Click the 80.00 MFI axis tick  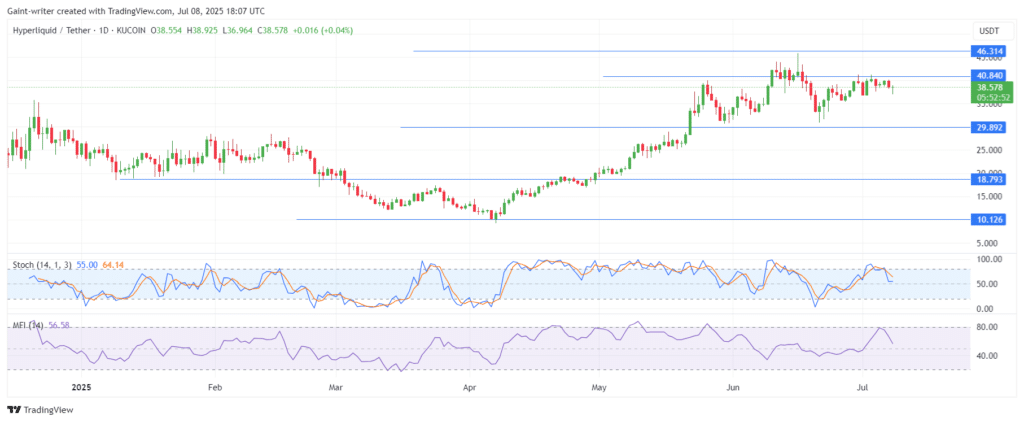[x=989, y=327]
